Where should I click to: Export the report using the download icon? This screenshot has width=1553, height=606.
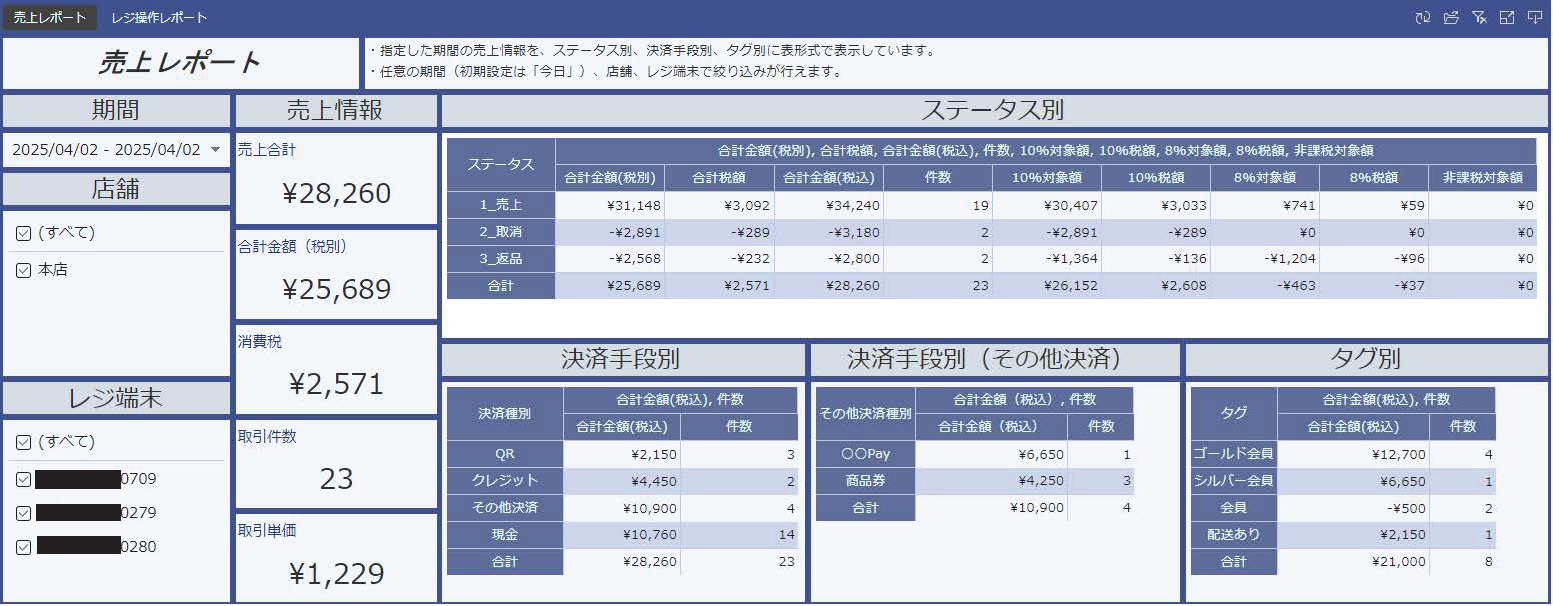coord(1535,17)
